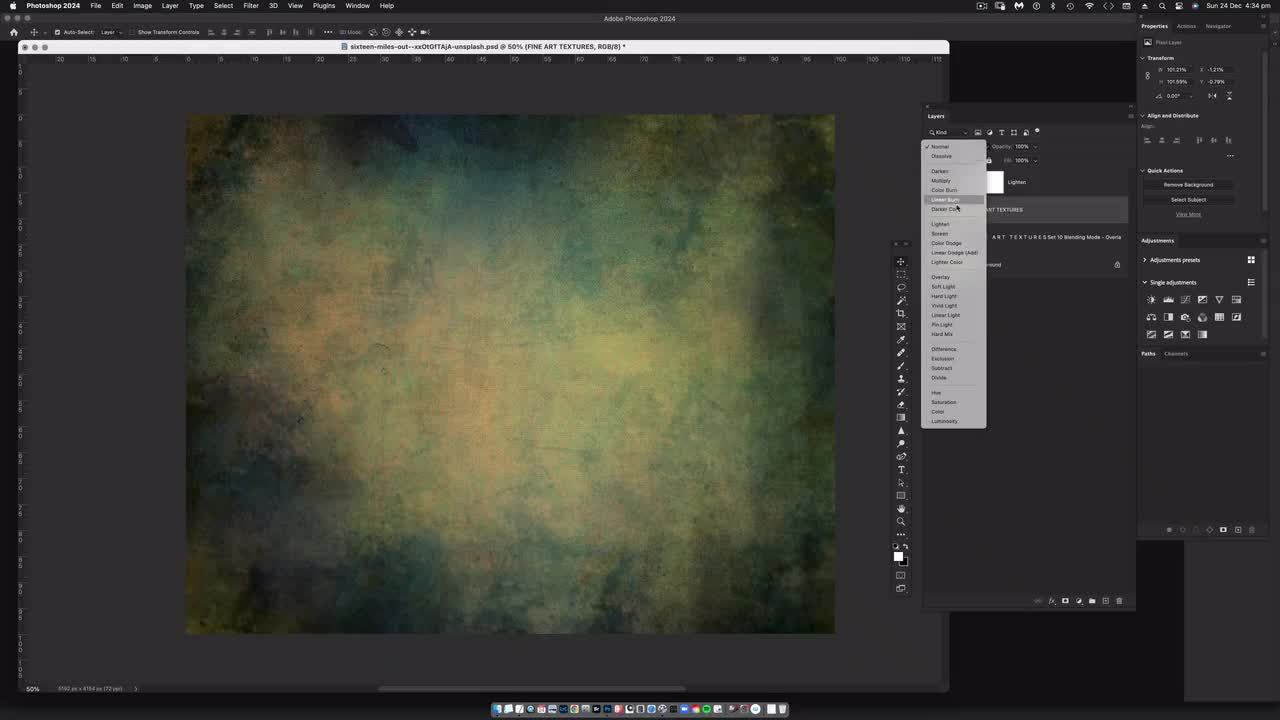Select the Crop tool

click(x=901, y=313)
